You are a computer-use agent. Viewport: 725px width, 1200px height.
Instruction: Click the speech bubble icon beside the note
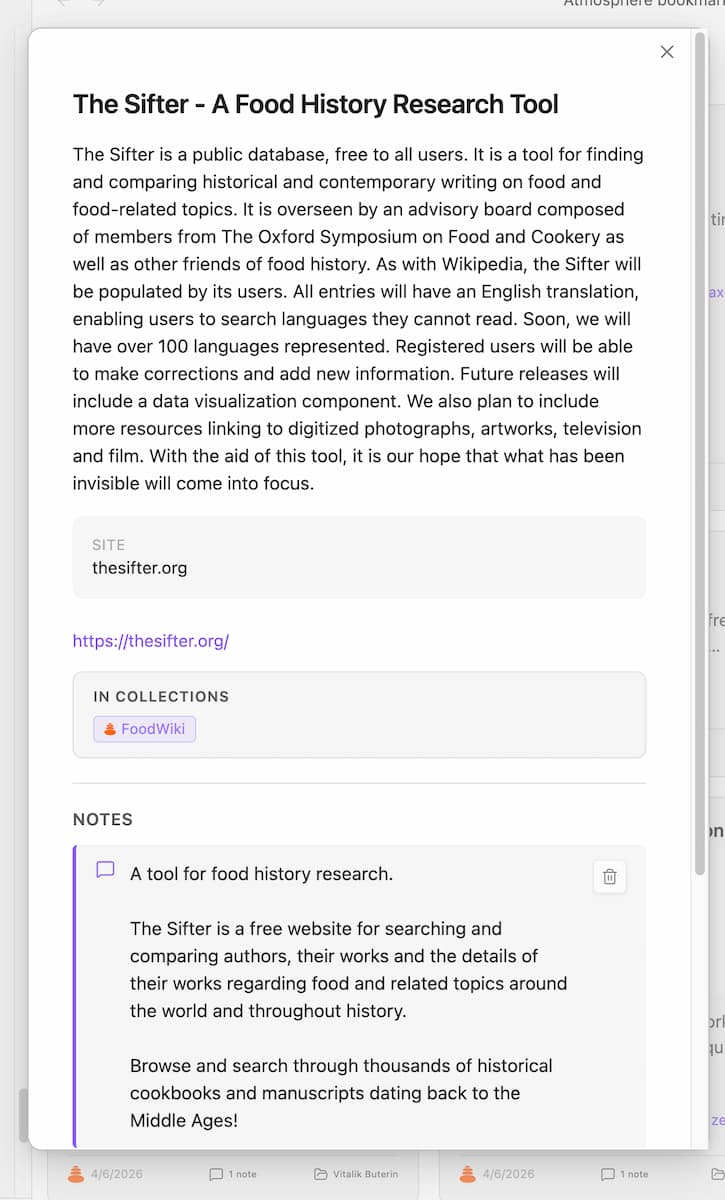click(104, 870)
